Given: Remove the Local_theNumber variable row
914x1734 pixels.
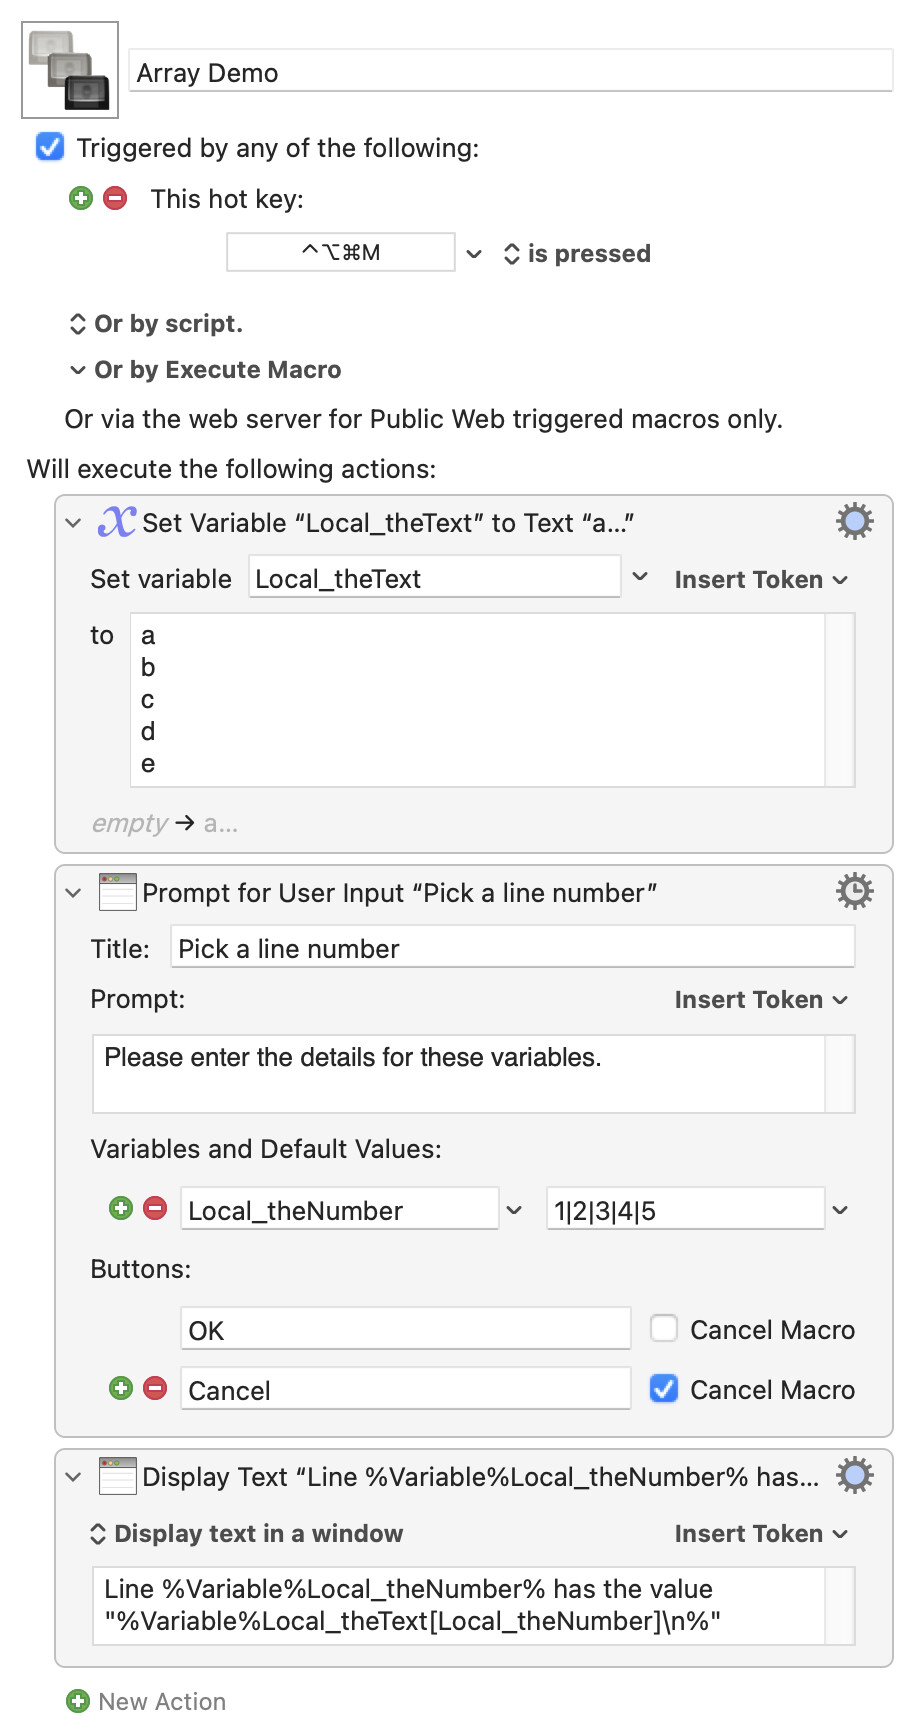Looking at the screenshot, I should click(x=155, y=1208).
